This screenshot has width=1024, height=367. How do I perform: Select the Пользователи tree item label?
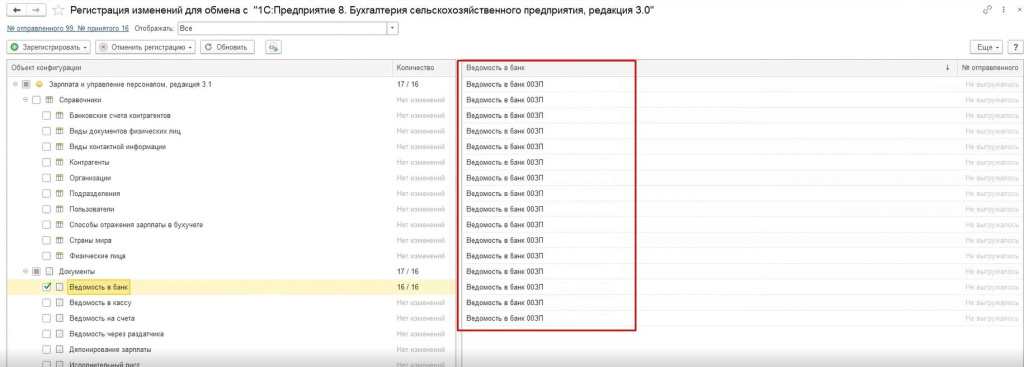pyautogui.click(x=91, y=209)
